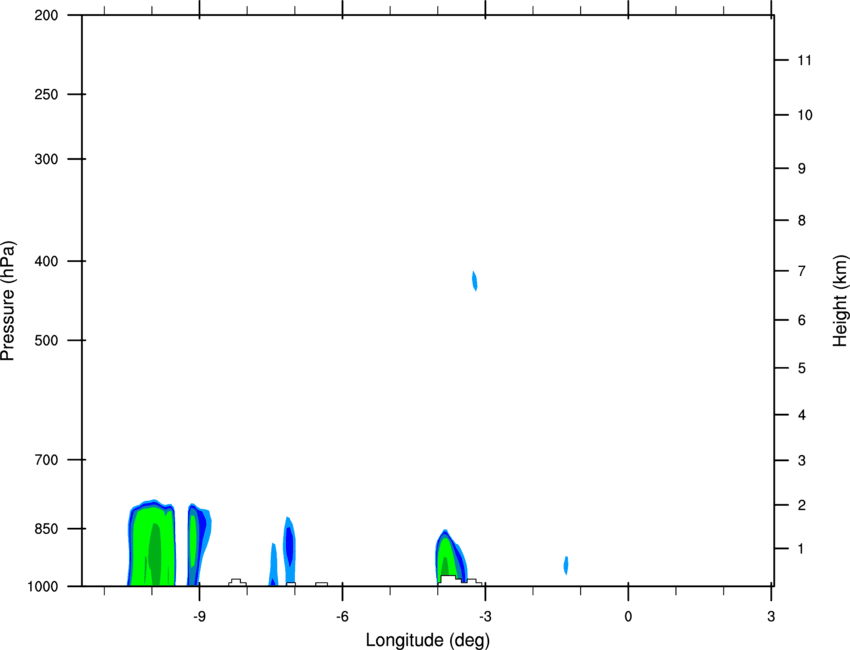Click height tick label 10
This screenshot has height=650, width=850.
pyautogui.click(x=805, y=115)
